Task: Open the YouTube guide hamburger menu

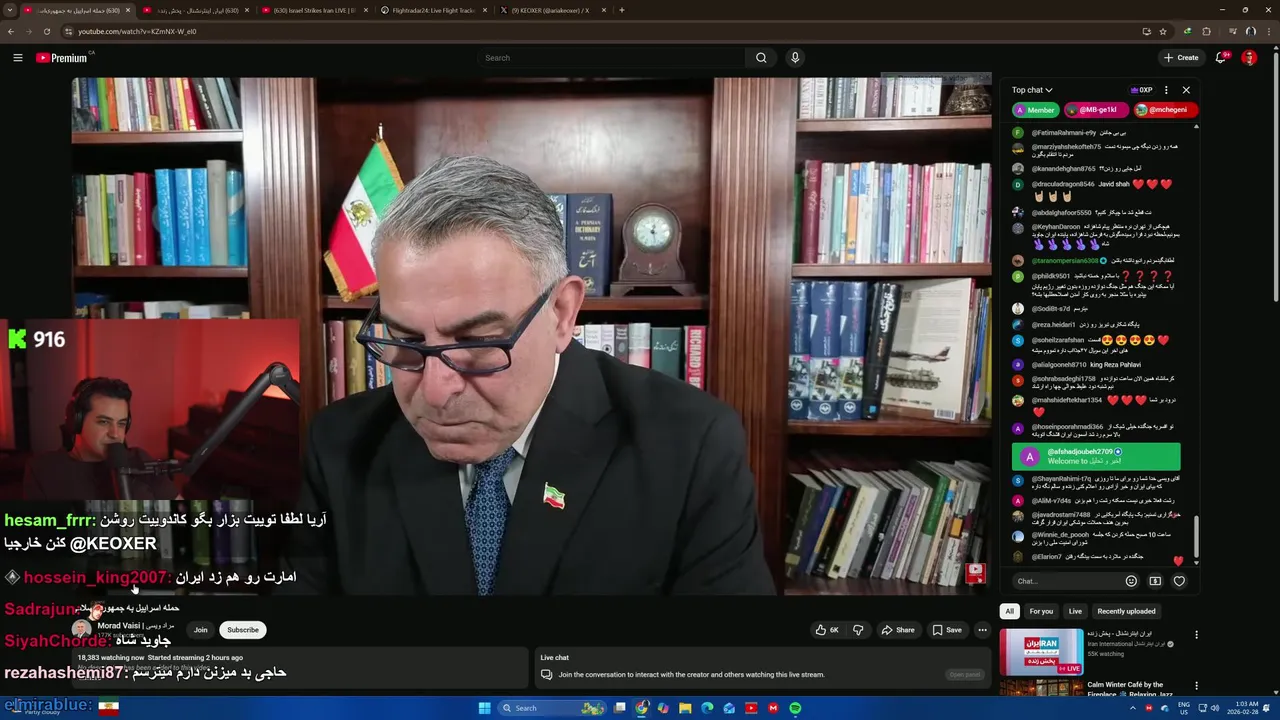Action: coord(18,58)
